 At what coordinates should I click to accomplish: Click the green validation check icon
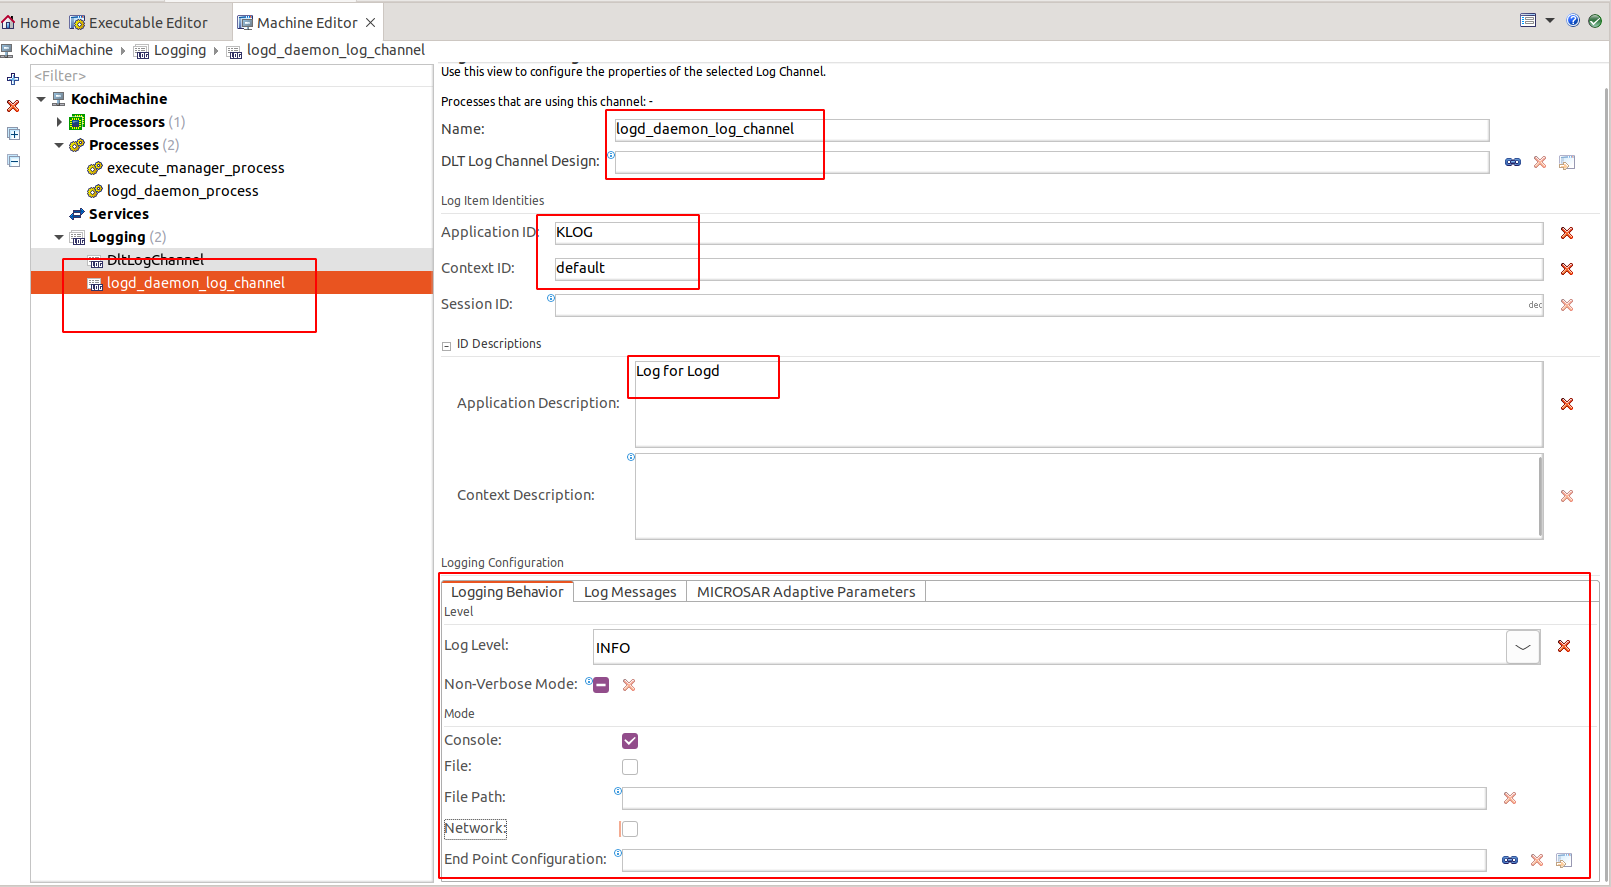click(1595, 21)
